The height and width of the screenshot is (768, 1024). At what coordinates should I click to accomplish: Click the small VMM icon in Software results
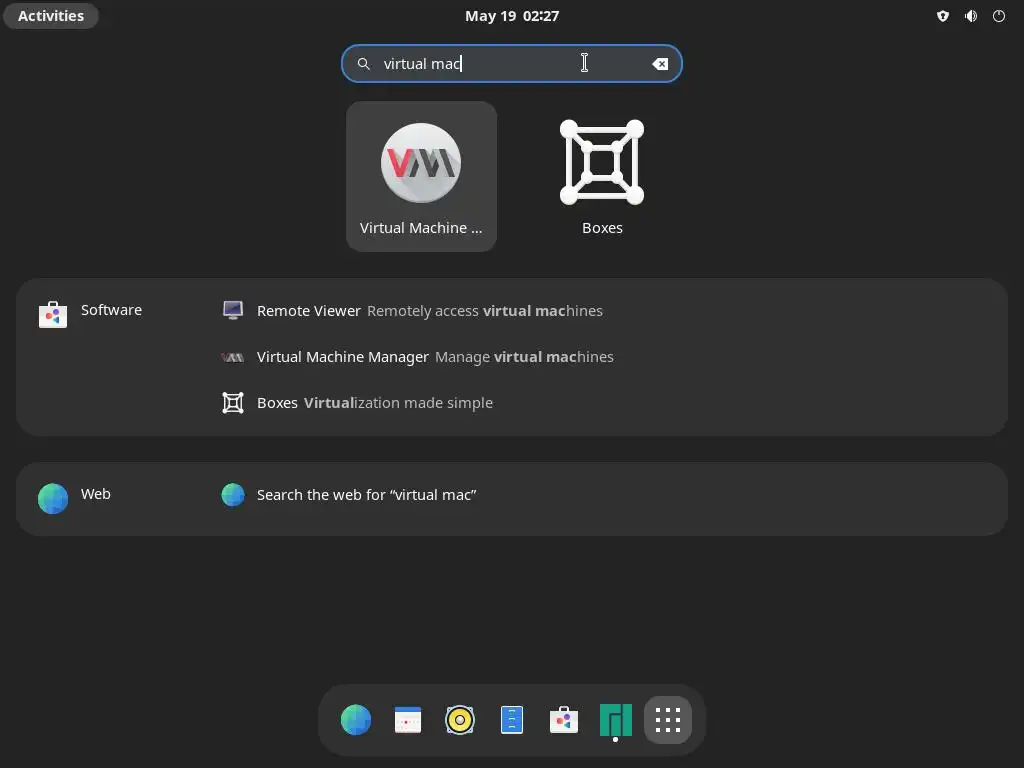[233, 357]
